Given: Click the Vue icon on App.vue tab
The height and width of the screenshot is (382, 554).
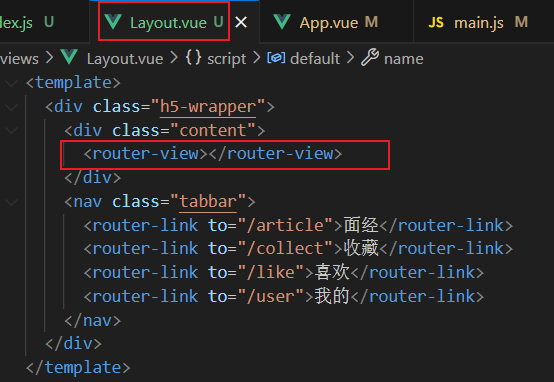Looking at the screenshot, I should point(282,22).
